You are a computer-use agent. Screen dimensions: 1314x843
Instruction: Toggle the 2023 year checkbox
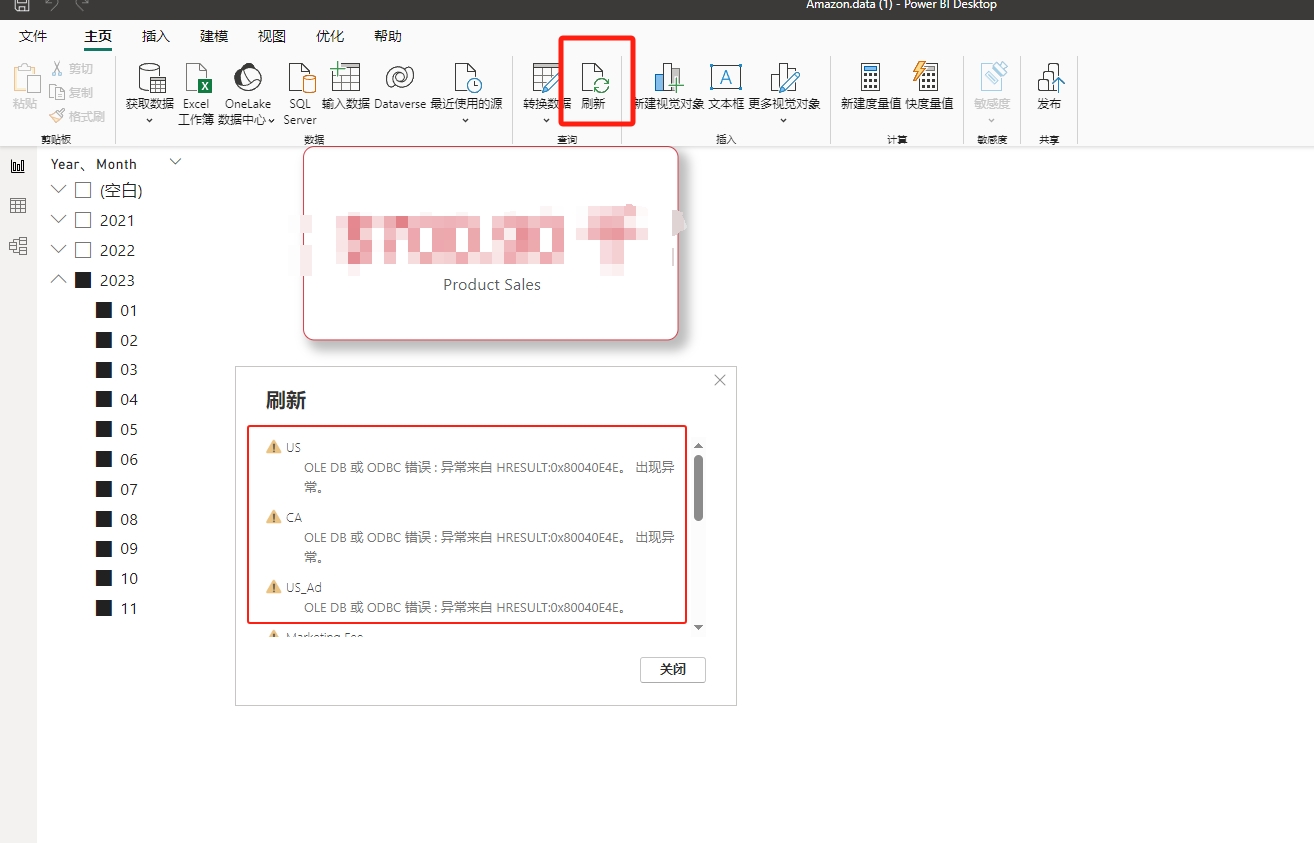click(83, 280)
